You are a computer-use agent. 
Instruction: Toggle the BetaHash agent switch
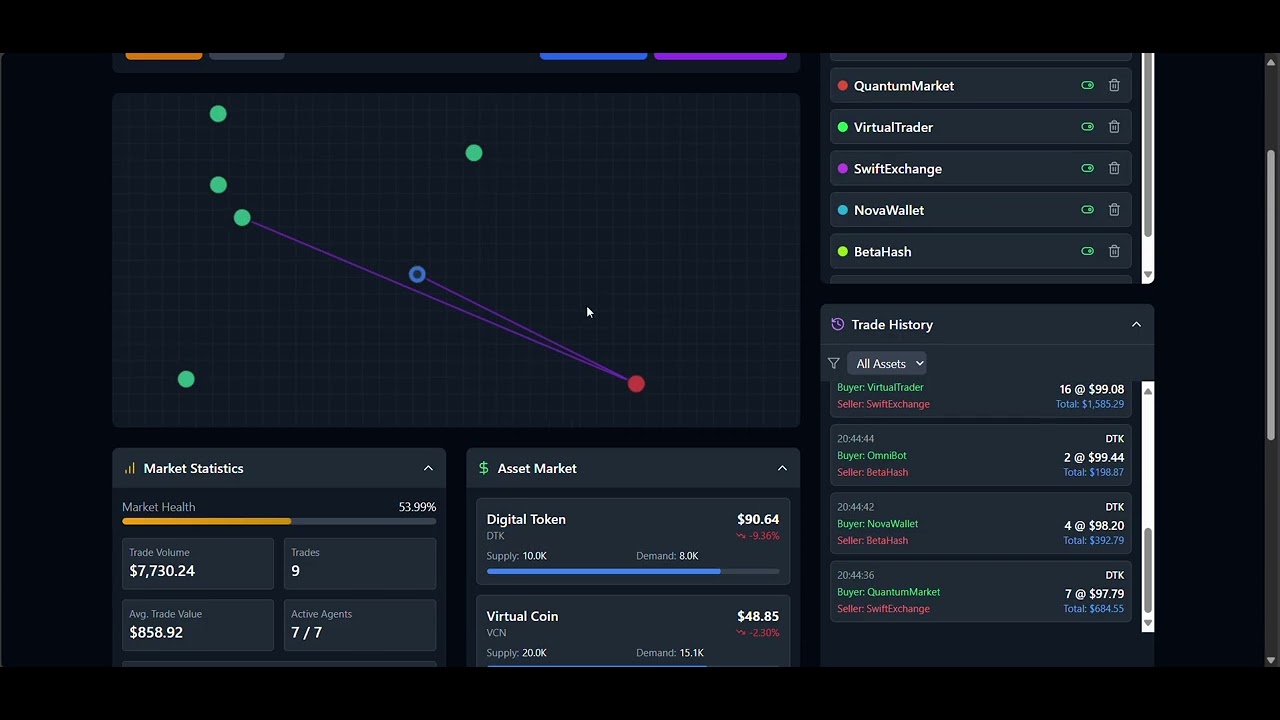tap(1088, 252)
